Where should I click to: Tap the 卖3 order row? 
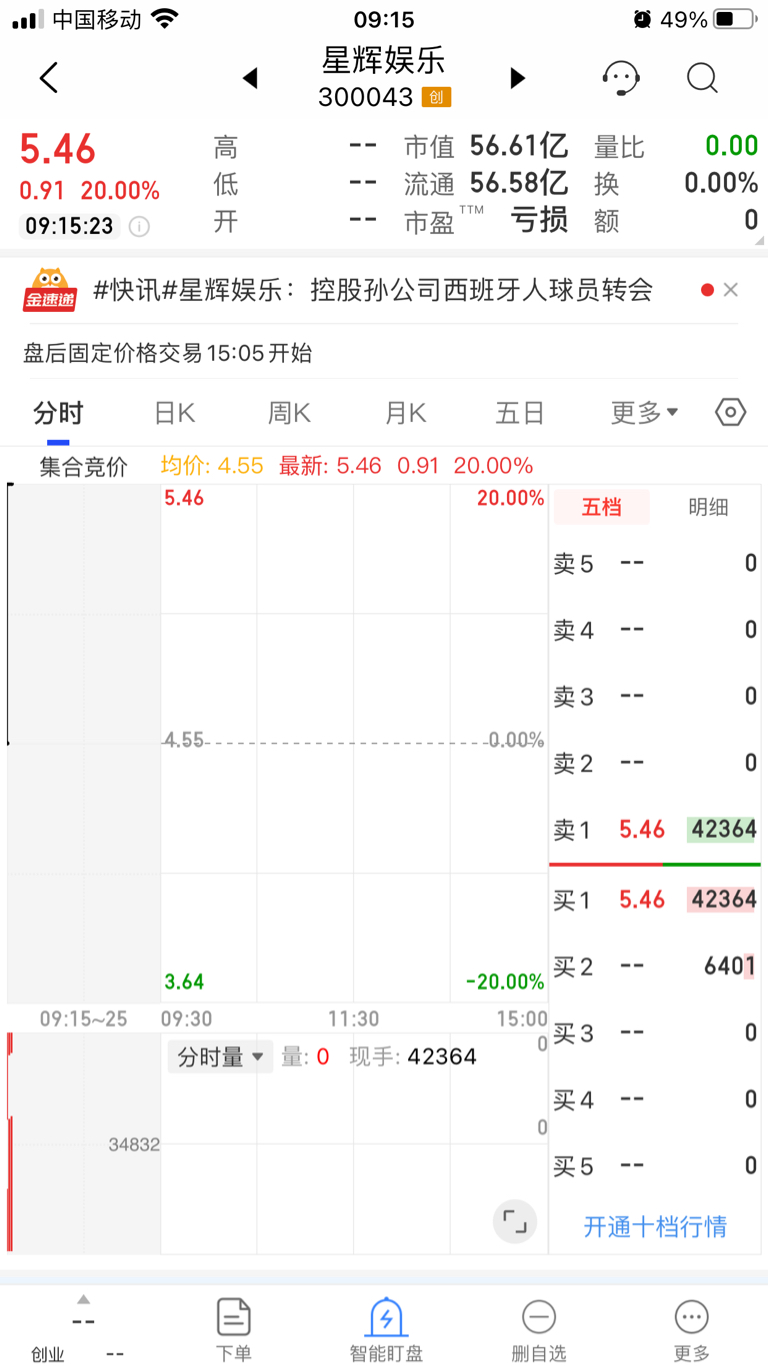[x=655, y=696]
